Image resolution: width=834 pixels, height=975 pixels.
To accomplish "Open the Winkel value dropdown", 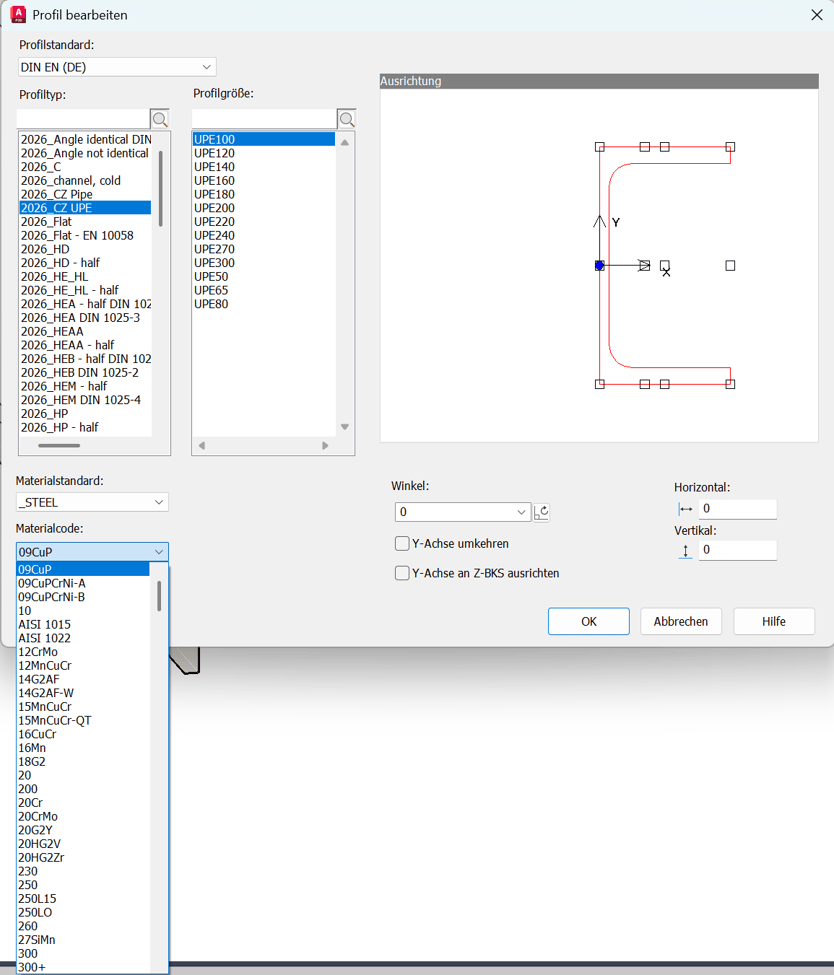I will 520,509.
